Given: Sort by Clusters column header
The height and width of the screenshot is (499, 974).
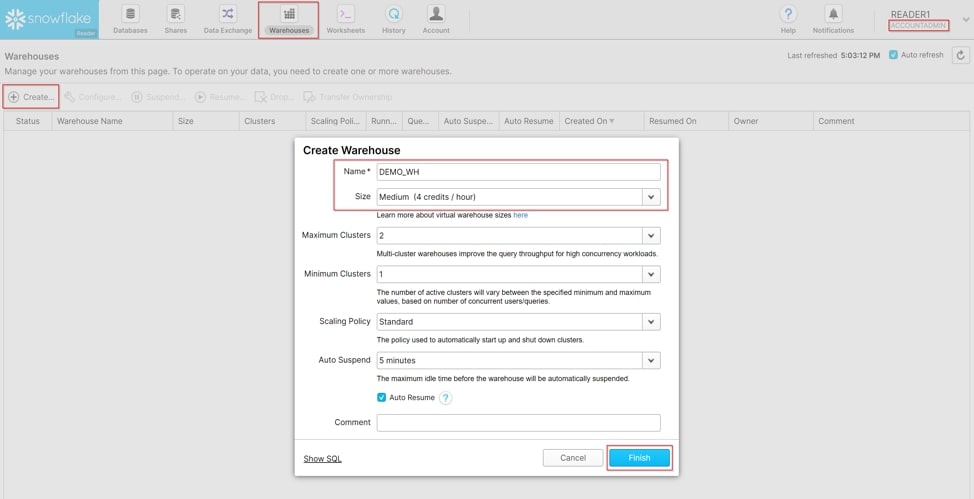Looking at the screenshot, I should [x=272, y=121].
